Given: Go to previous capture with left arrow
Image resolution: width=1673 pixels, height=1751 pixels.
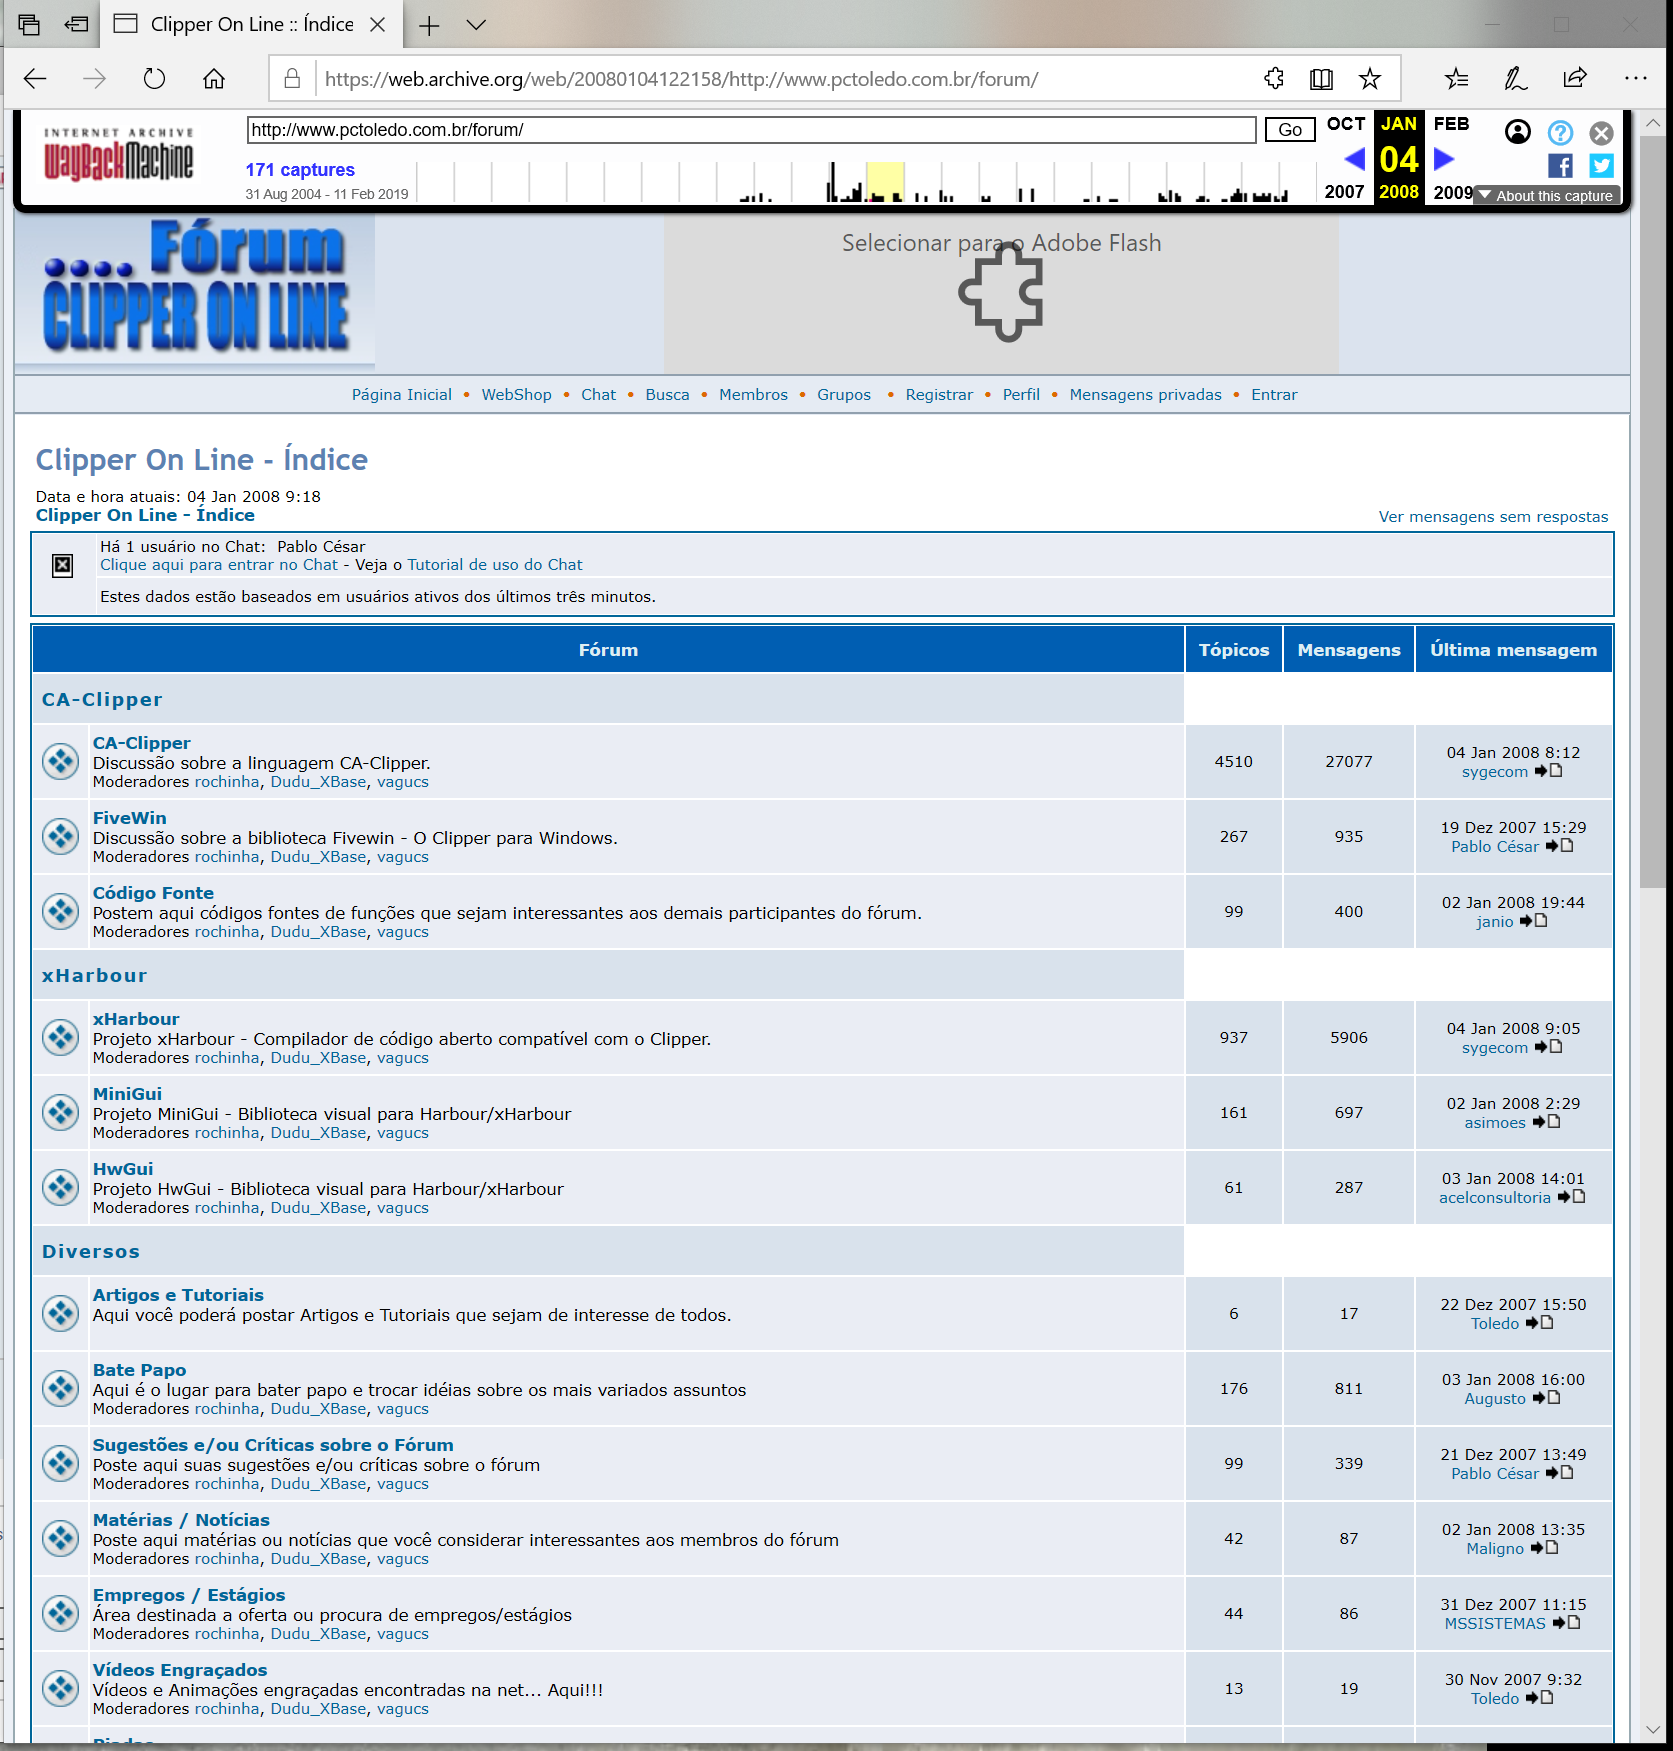Looking at the screenshot, I should point(1355,159).
